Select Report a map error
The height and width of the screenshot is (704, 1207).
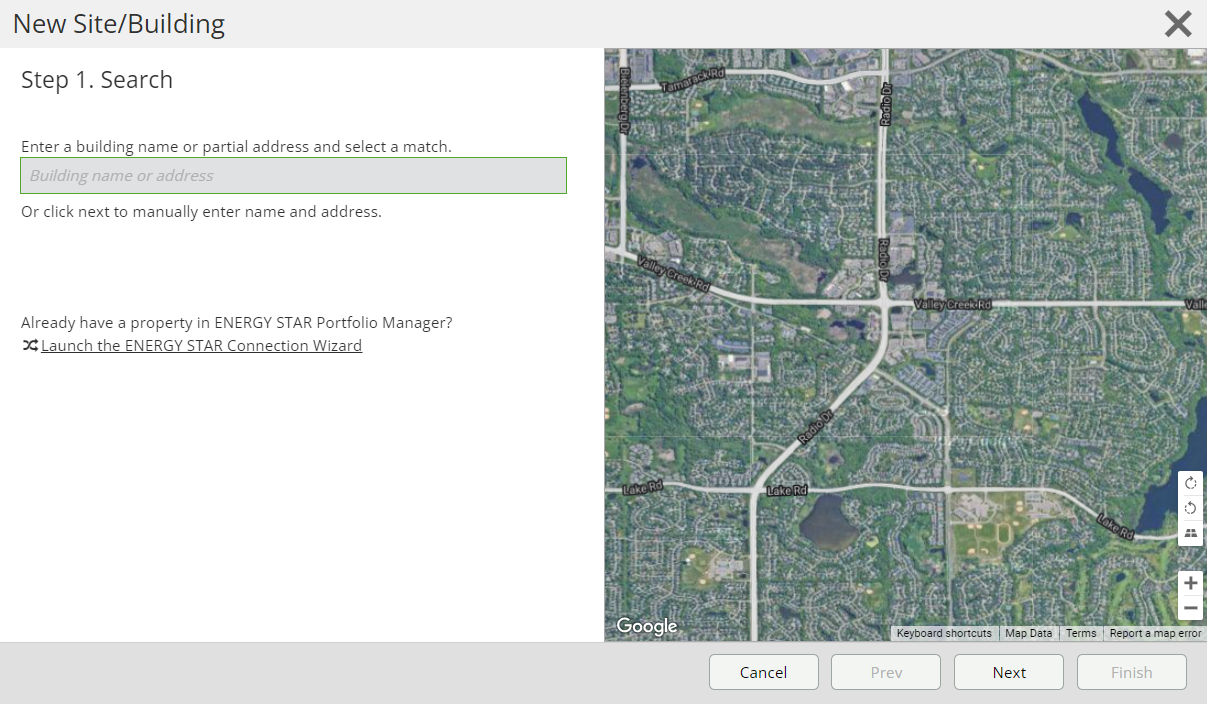coord(1155,633)
